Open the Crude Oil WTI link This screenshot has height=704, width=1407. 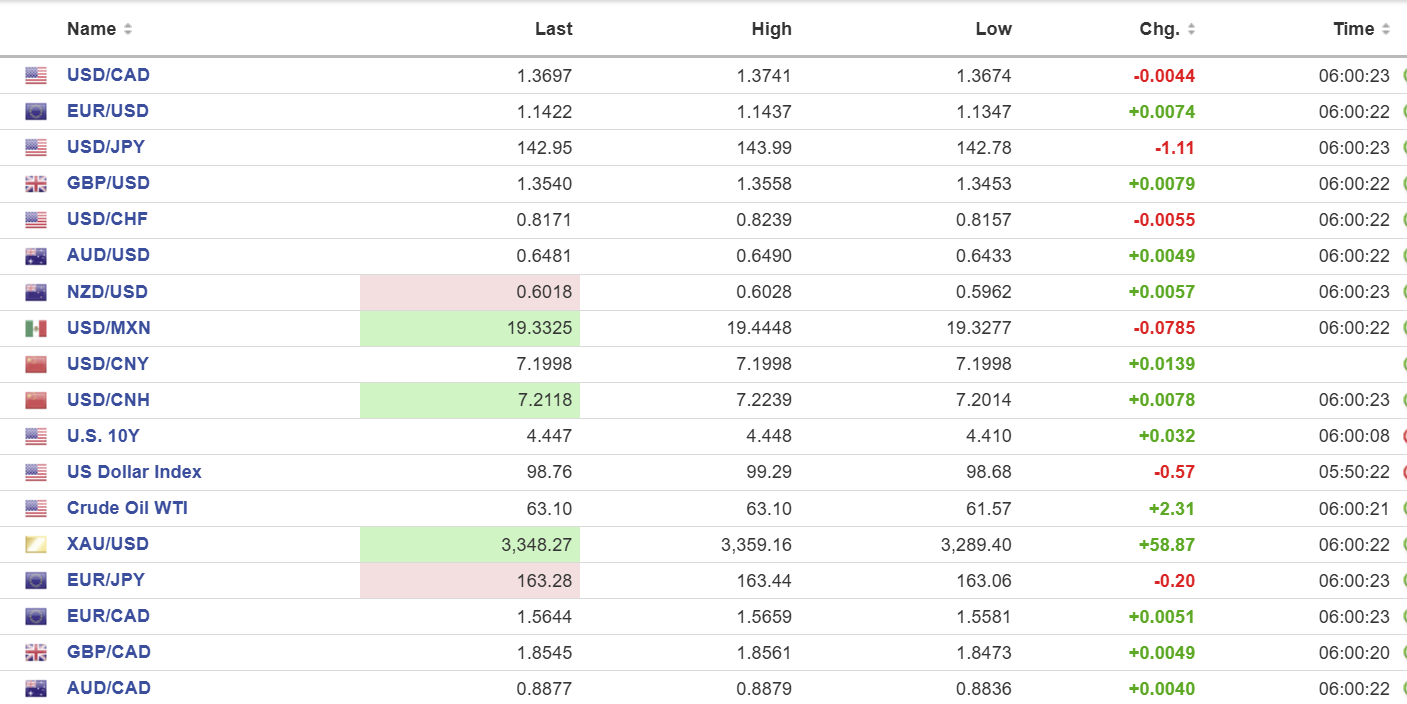click(x=127, y=508)
